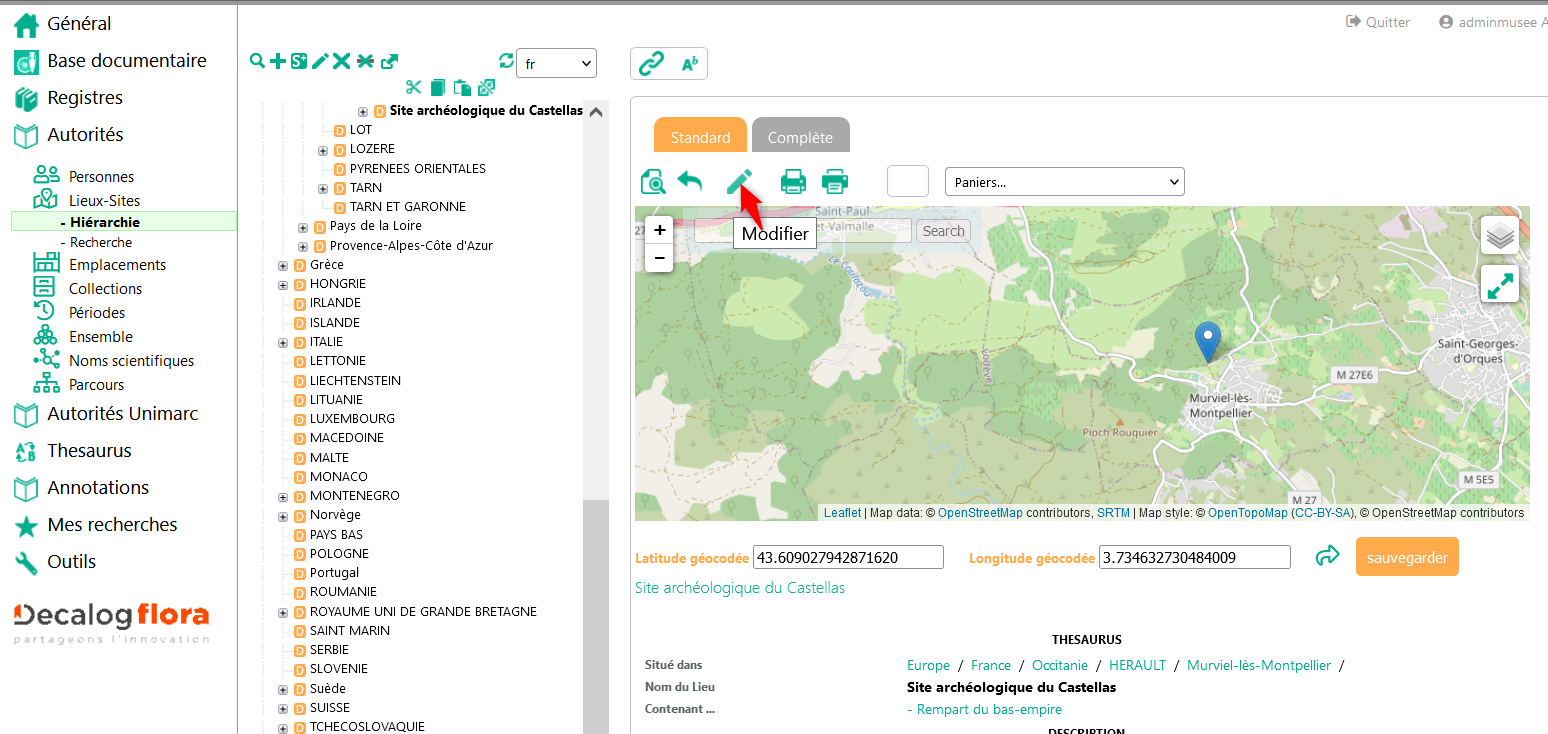Expand the ITALIE tree node

[x=283, y=342]
